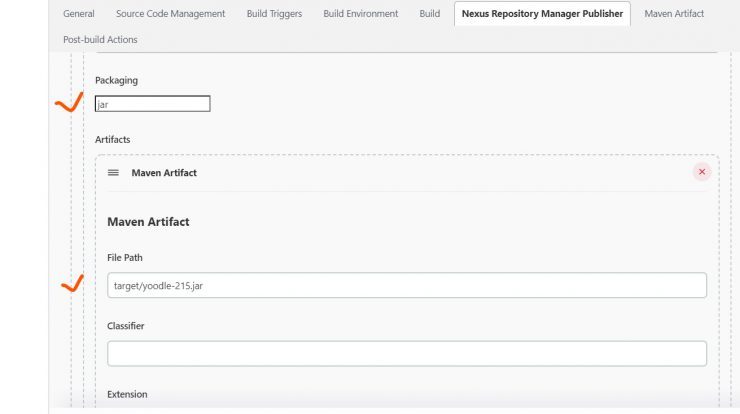Image resolution: width=740 pixels, height=414 pixels.
Task: Remove the Maven Artifact with red X
Action: [x=702, y=172]
